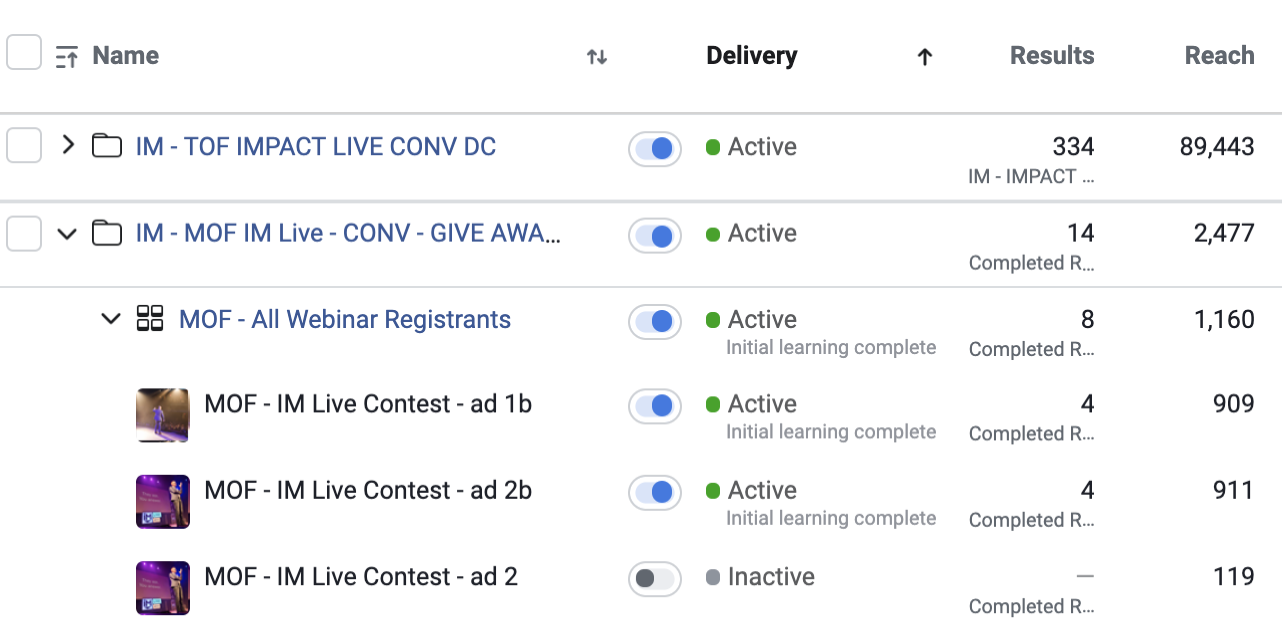Expand the IM - TOF IMPACT LIVE CONV DC row

point(67,145)
